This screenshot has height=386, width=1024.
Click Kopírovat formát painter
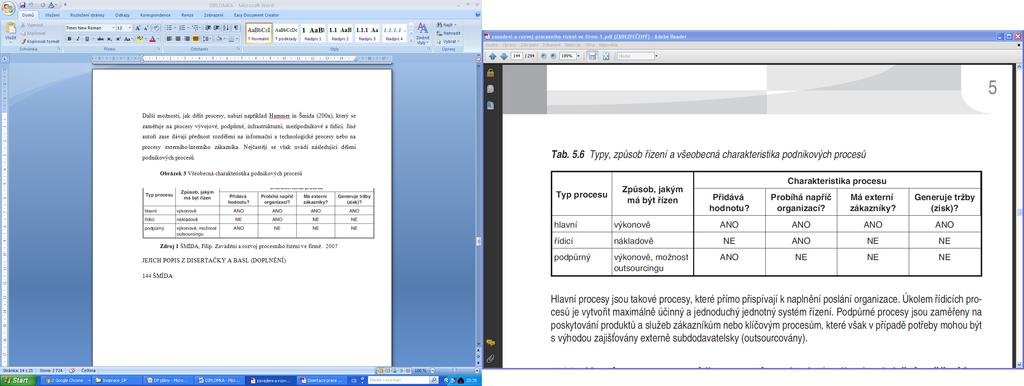41,41
